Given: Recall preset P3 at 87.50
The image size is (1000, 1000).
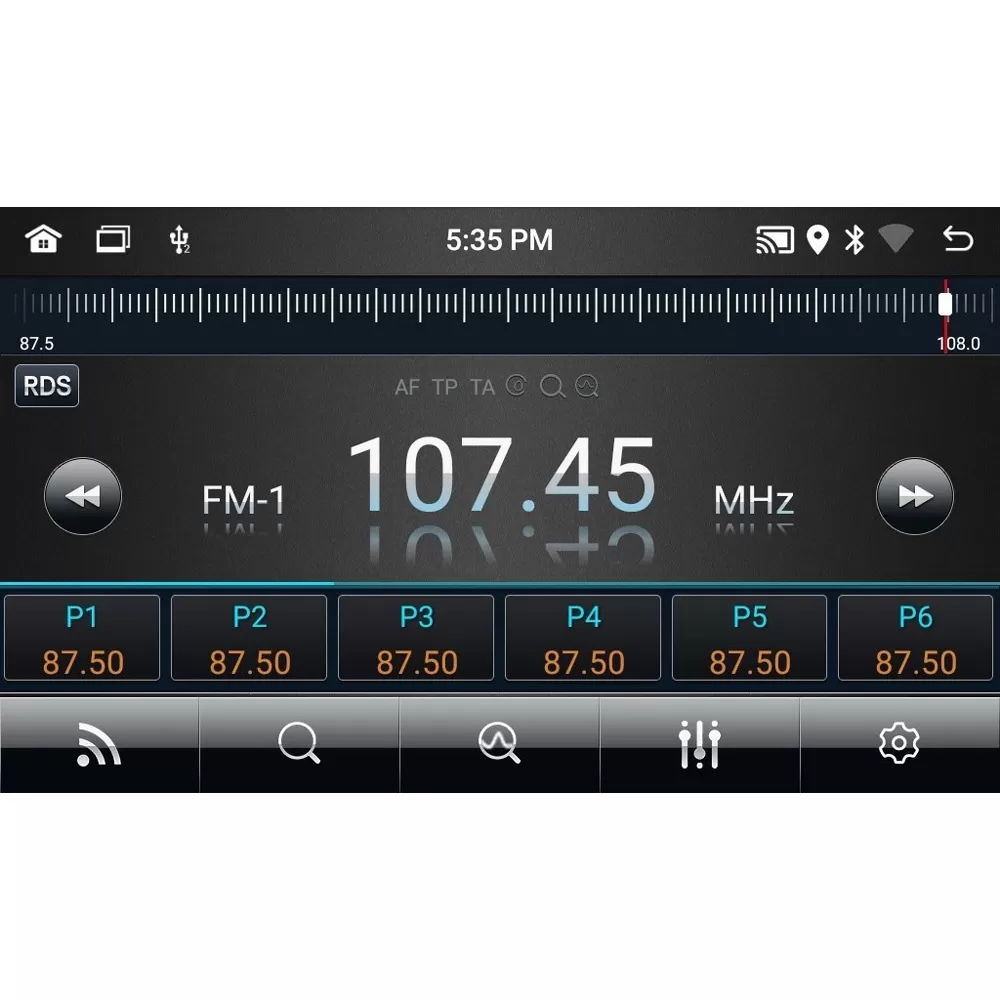Looking at the screenshot, I should point(415,637).
